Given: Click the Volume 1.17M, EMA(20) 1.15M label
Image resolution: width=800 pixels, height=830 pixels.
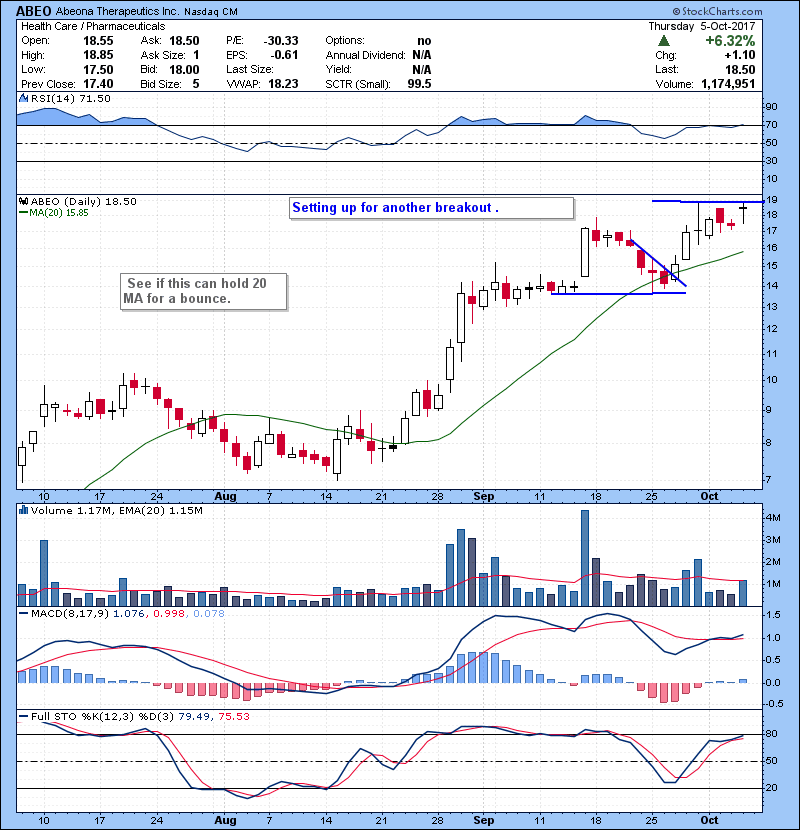Looking at the screenshot, I should coord(116,510).
